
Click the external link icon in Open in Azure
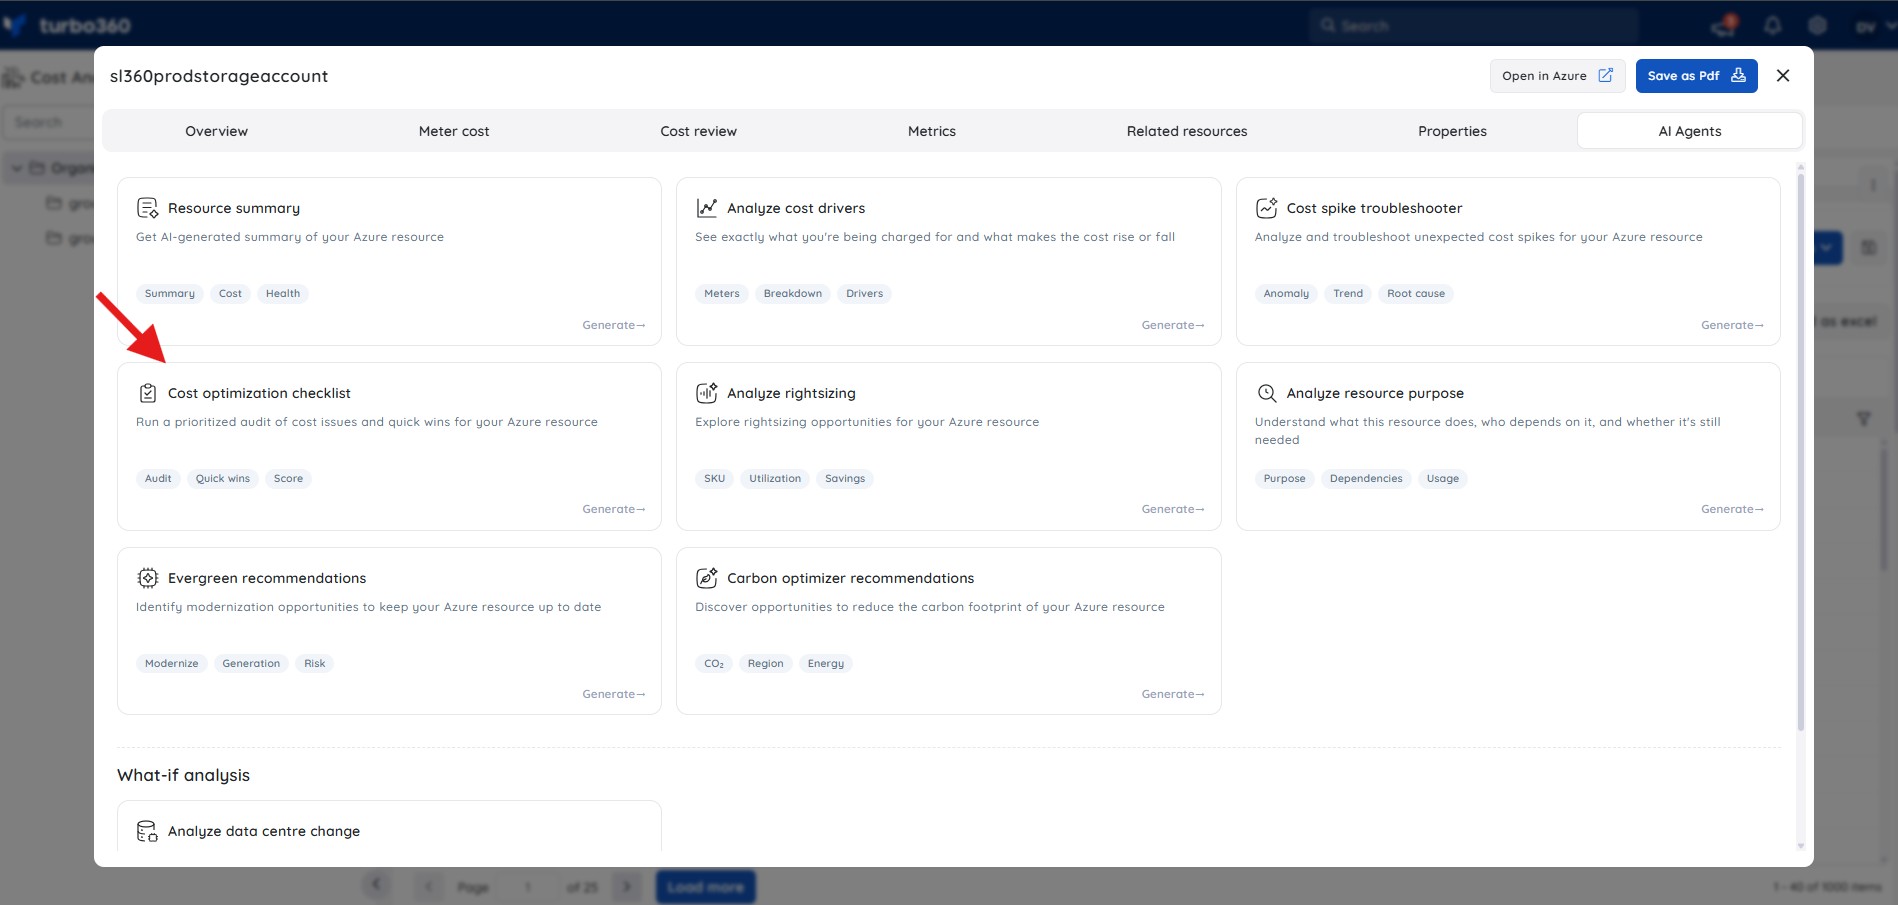tap(1605, 76)
